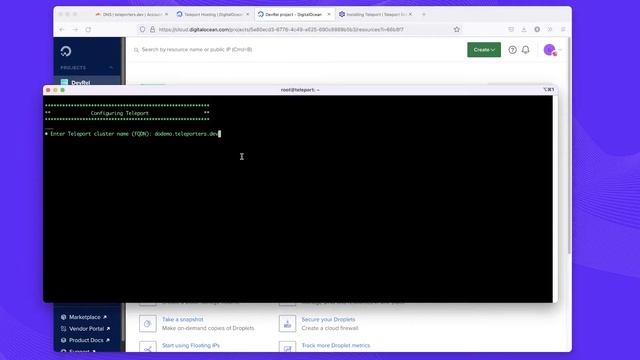
Task: Click the Marketplace icon in sidebar
Action: pyautogui.click(x=63, y=317)
